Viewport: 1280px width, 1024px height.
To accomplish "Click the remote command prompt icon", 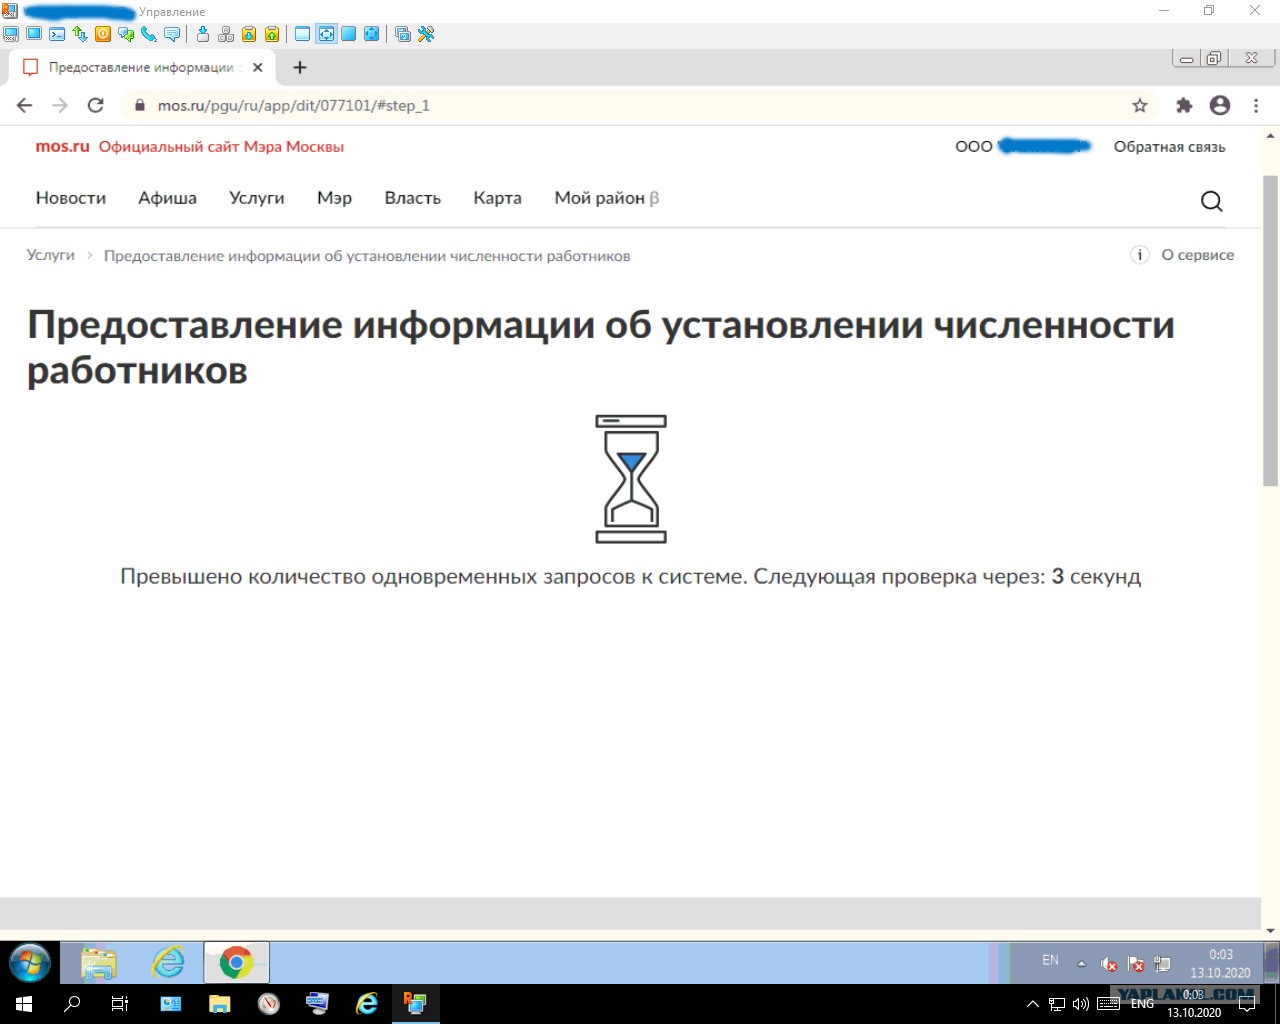I will 57,34.
